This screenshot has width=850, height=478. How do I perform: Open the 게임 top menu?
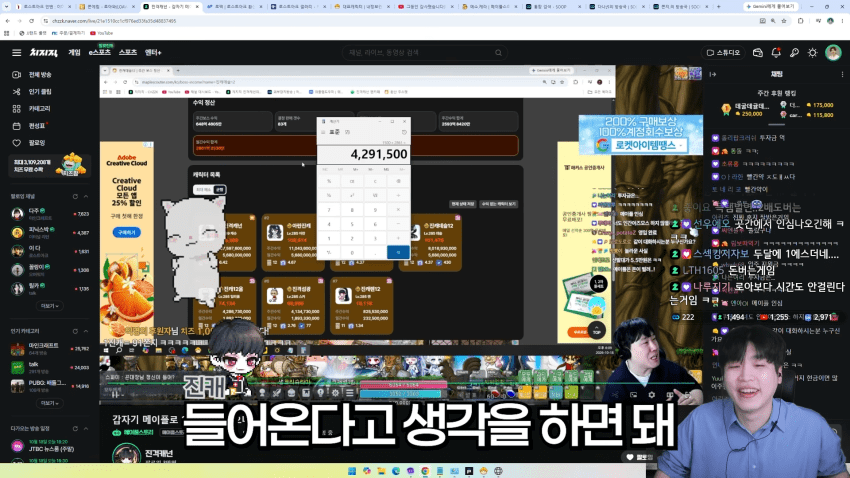click(x=74, y=53)
